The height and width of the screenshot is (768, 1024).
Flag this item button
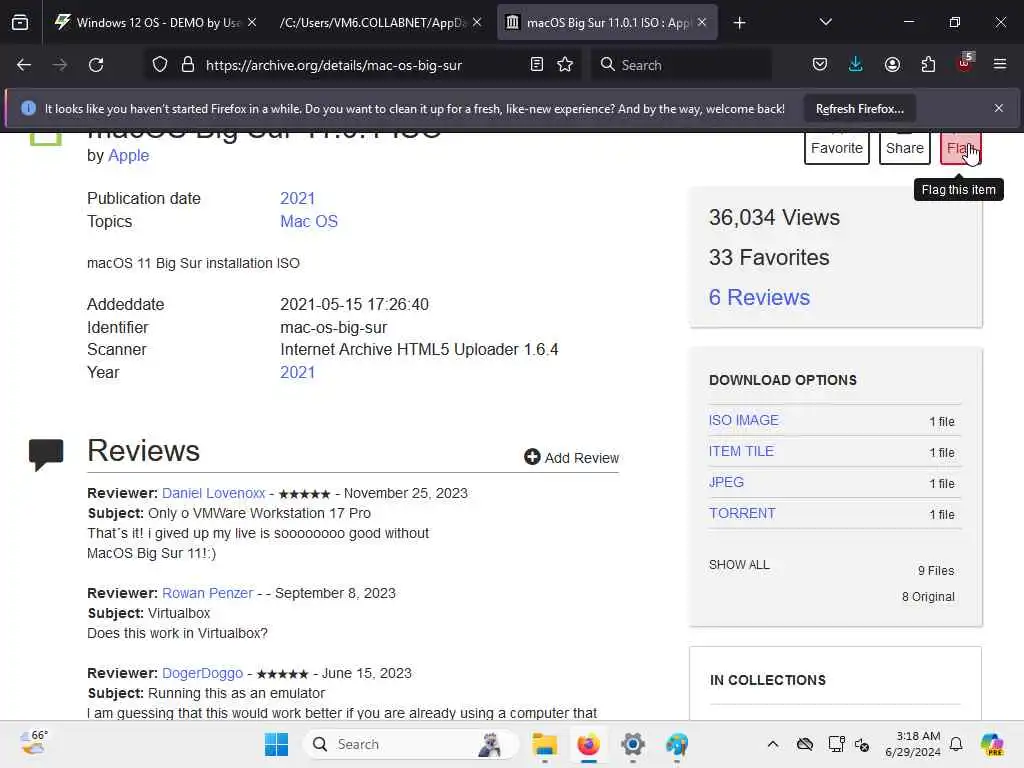961,148
